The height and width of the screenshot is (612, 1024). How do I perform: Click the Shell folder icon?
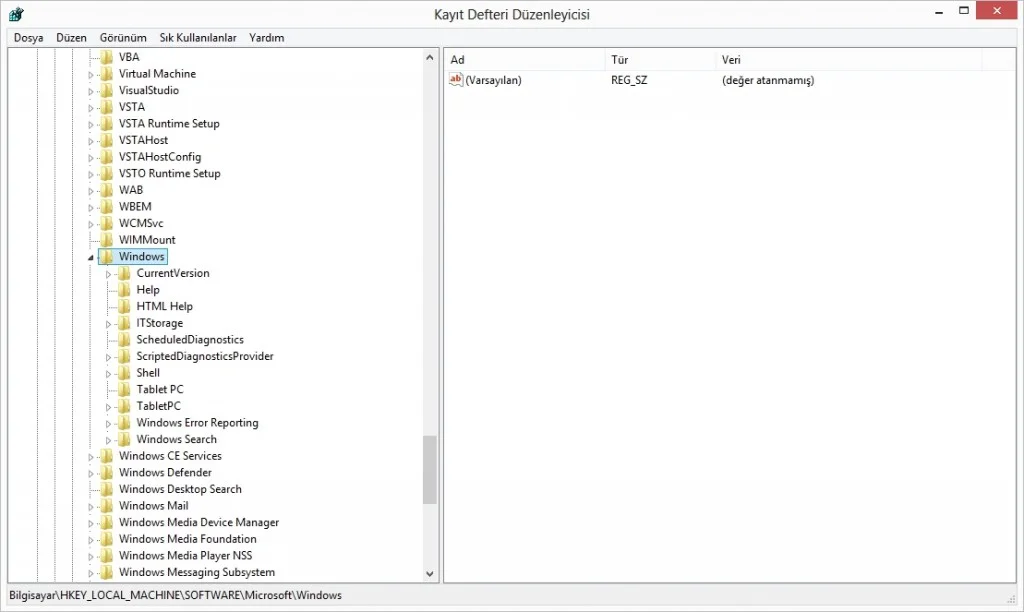point(124,373)
